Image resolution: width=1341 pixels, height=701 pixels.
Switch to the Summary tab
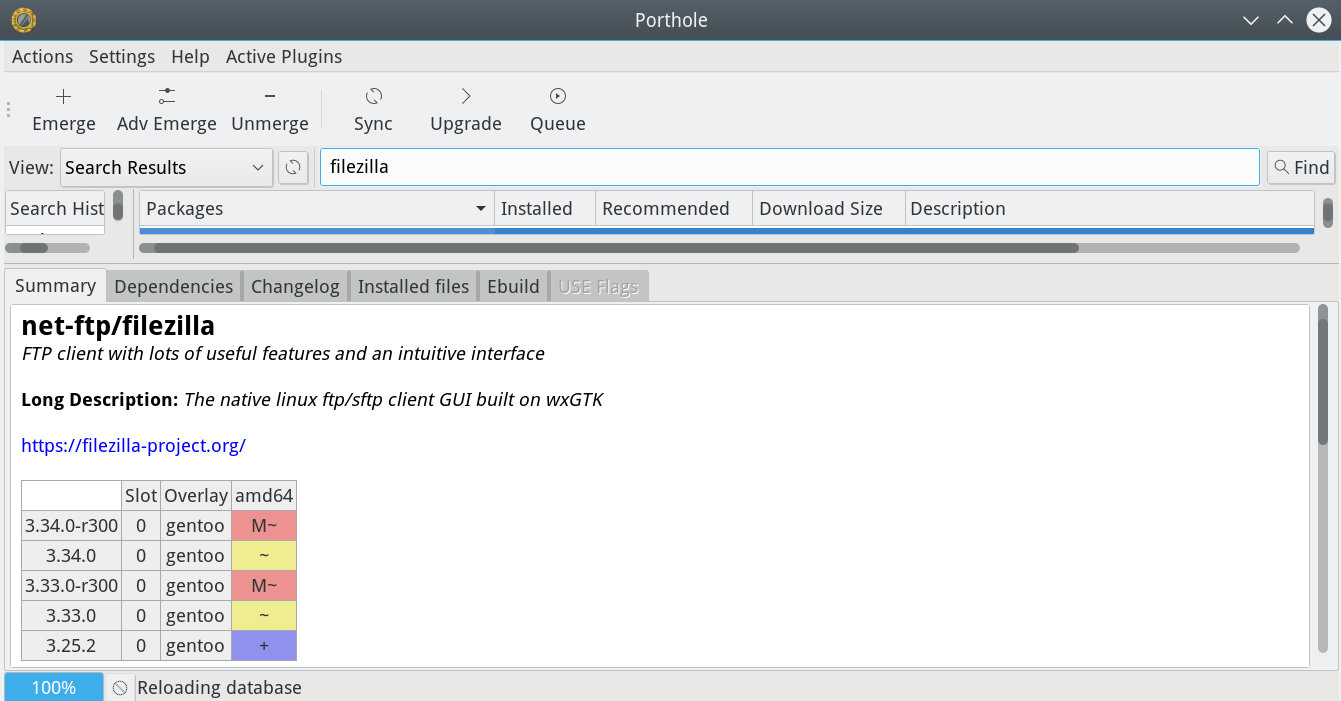(x=55, y=286)
